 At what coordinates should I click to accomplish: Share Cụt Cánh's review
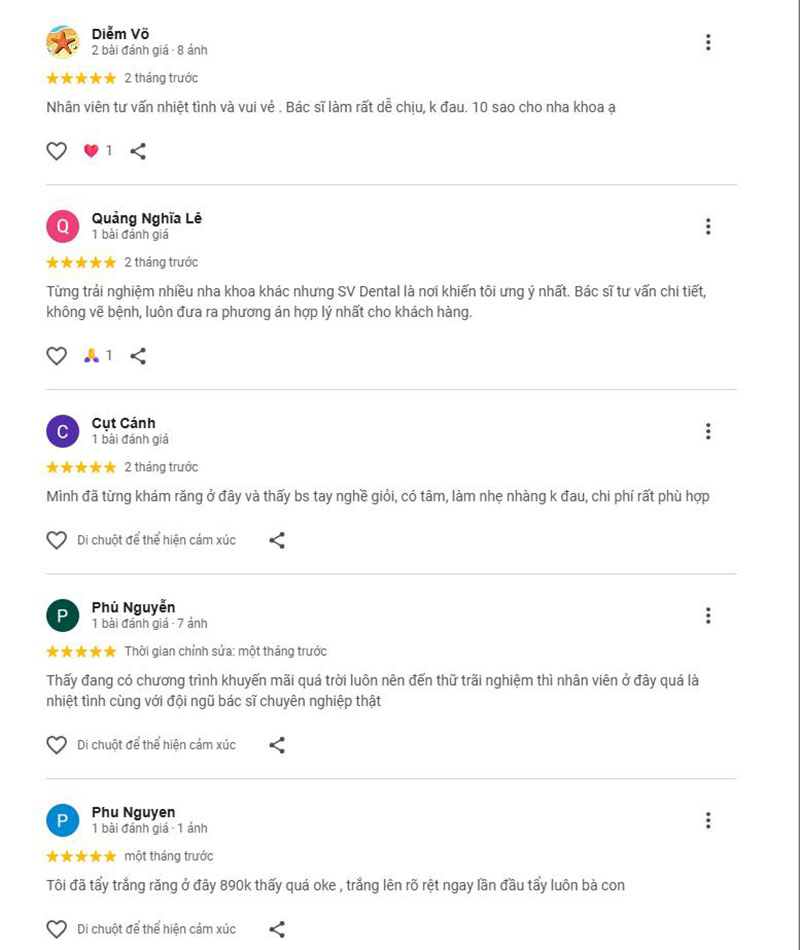(277, 540)
